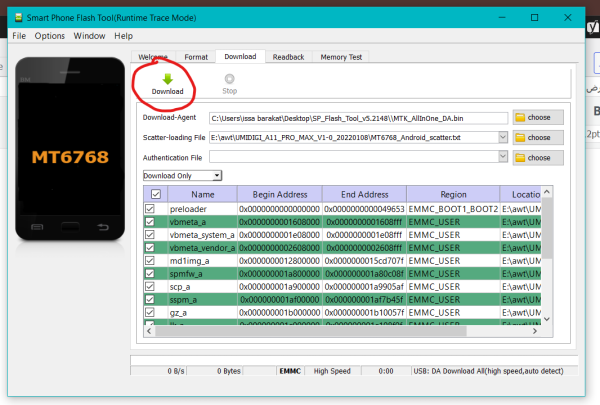Click begin address 0x0000000012800000 cell

click(280, 261)
